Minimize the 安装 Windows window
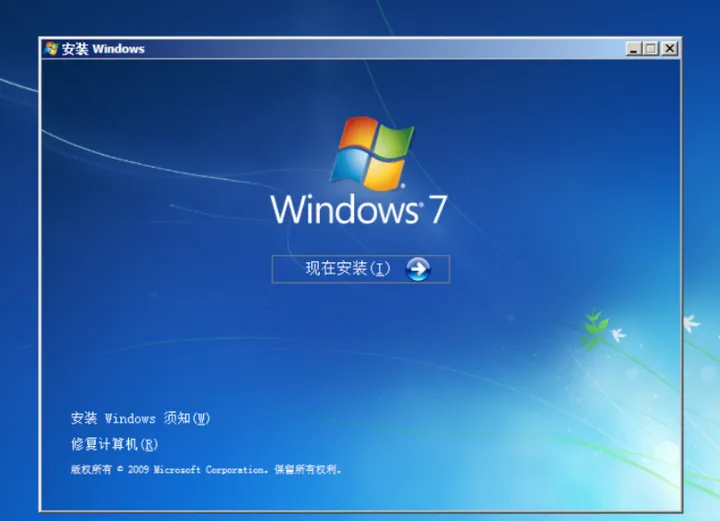Image resolution: width=720 pixels, height=521 pixels. click(633, 48)
